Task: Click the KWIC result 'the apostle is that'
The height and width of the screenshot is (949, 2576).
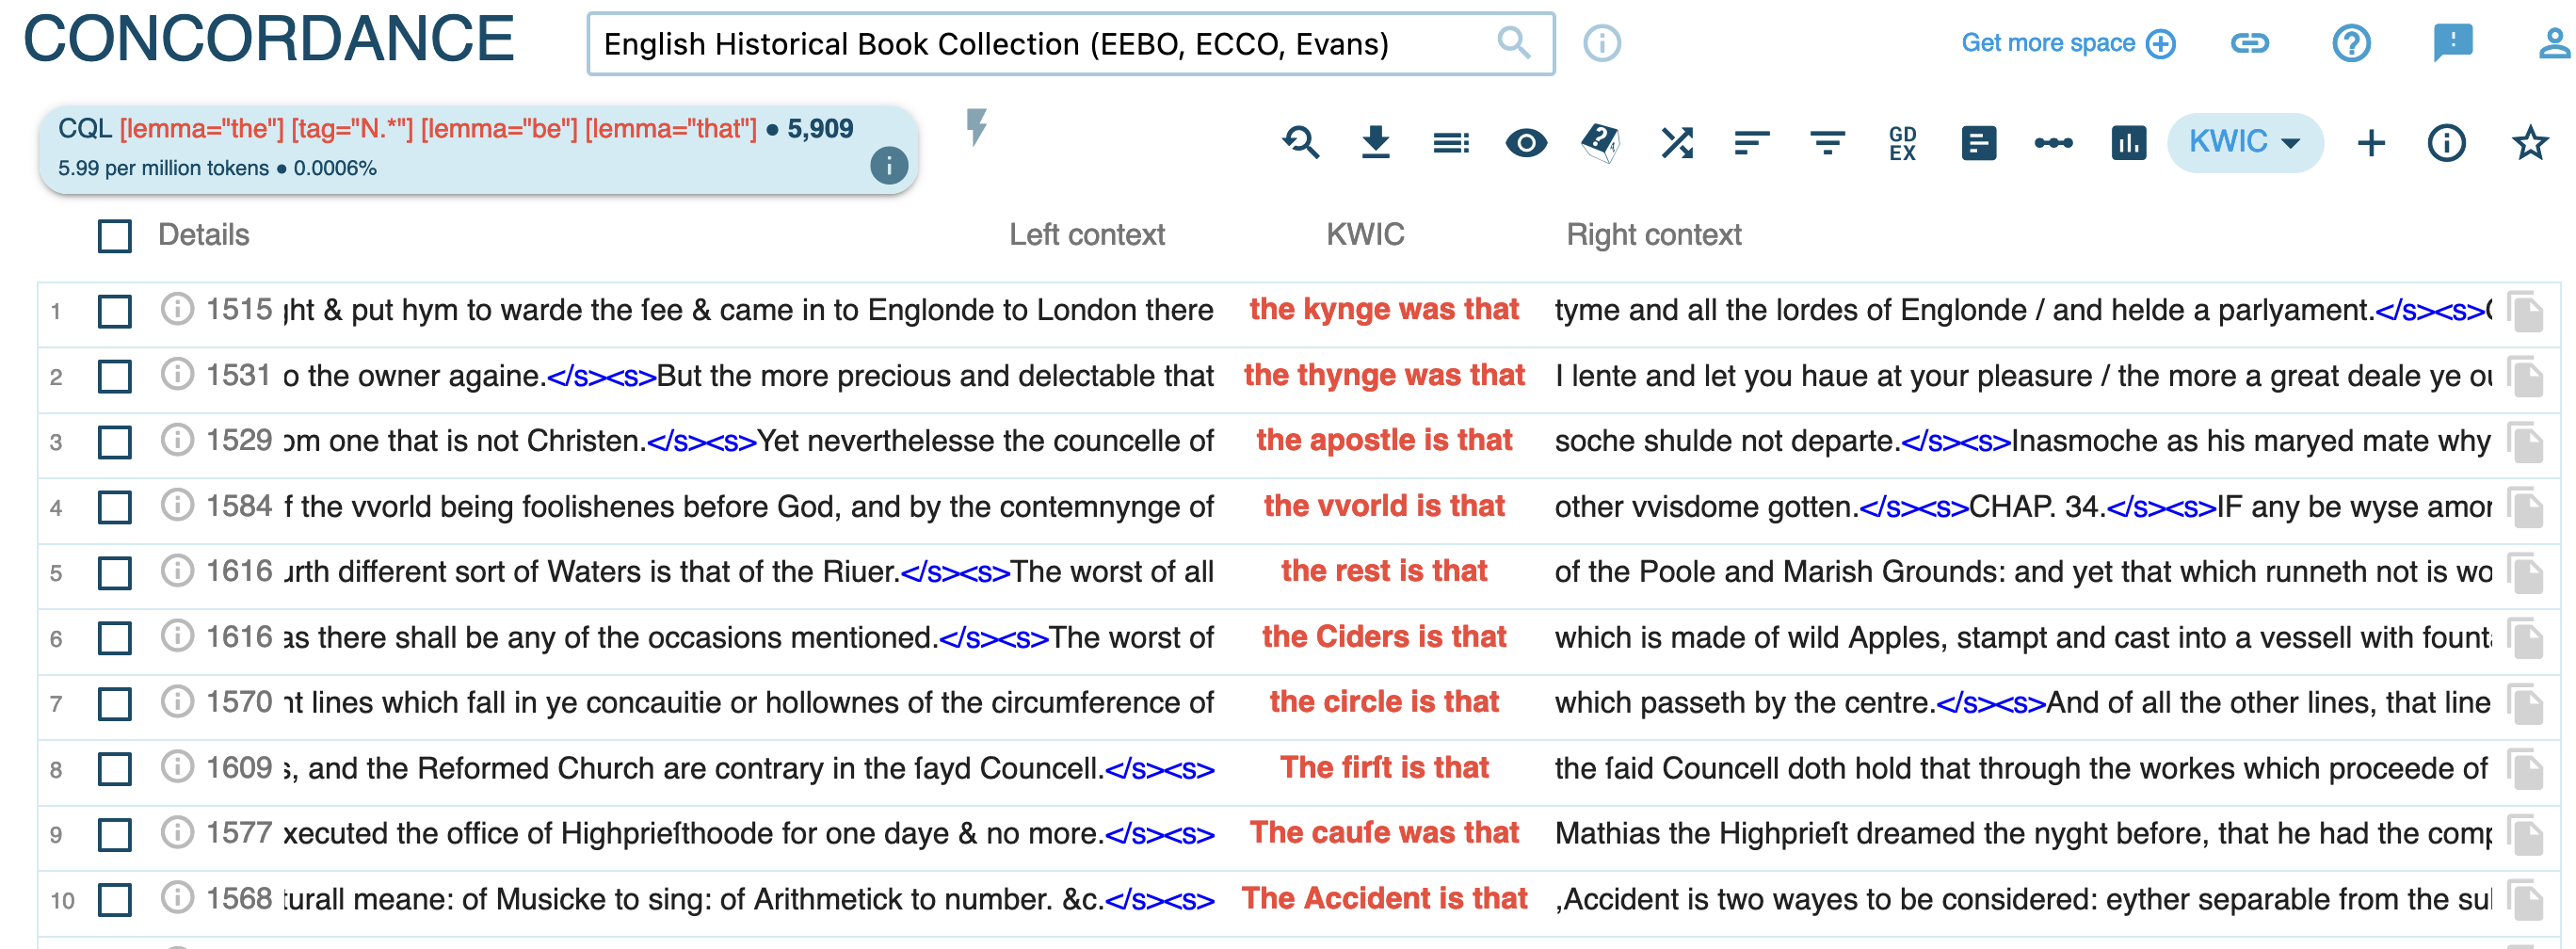Action: tap(1383, 440)
